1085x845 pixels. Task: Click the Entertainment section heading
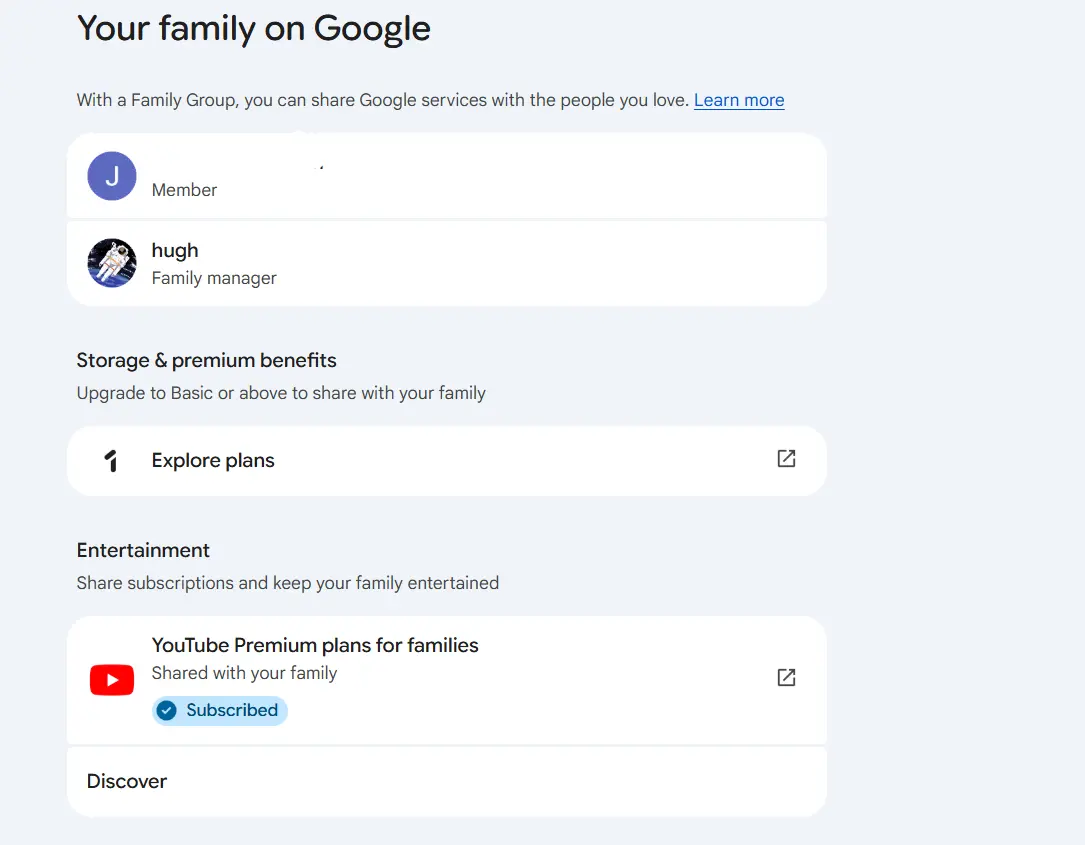click(143, 550)
